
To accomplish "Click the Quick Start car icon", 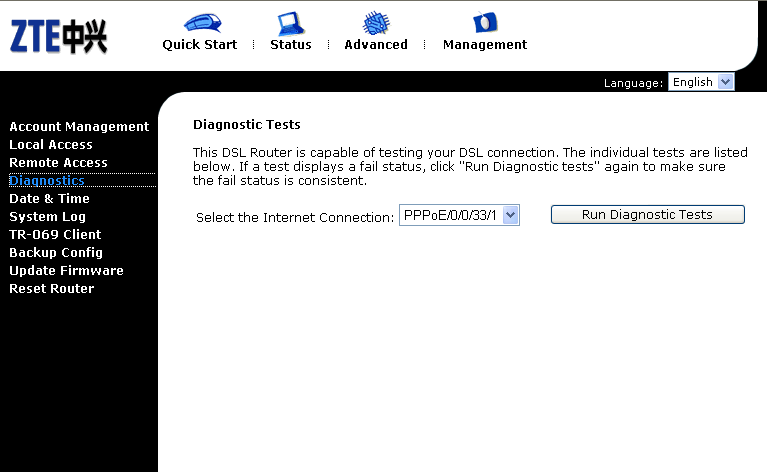I will (x=203, y=22).
